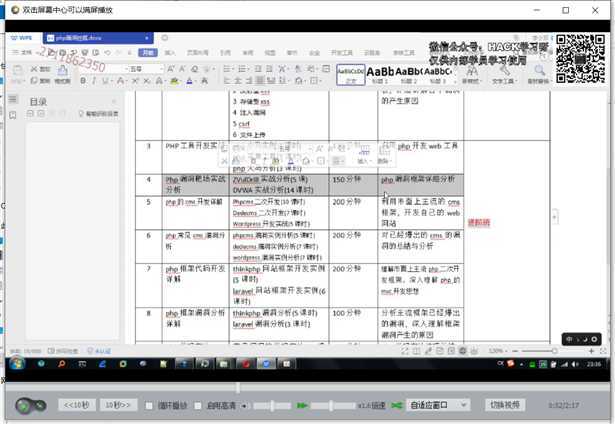Click the 复制 copy icon

40,81
